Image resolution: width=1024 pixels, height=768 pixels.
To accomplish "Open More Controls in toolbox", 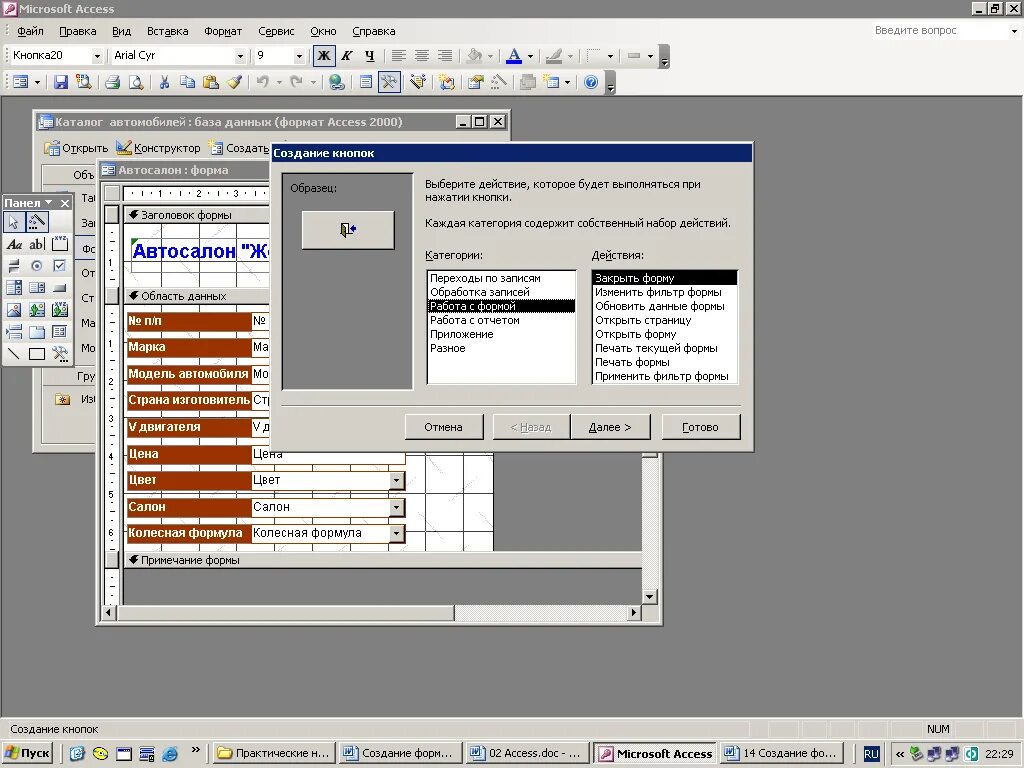I will 59,354.
